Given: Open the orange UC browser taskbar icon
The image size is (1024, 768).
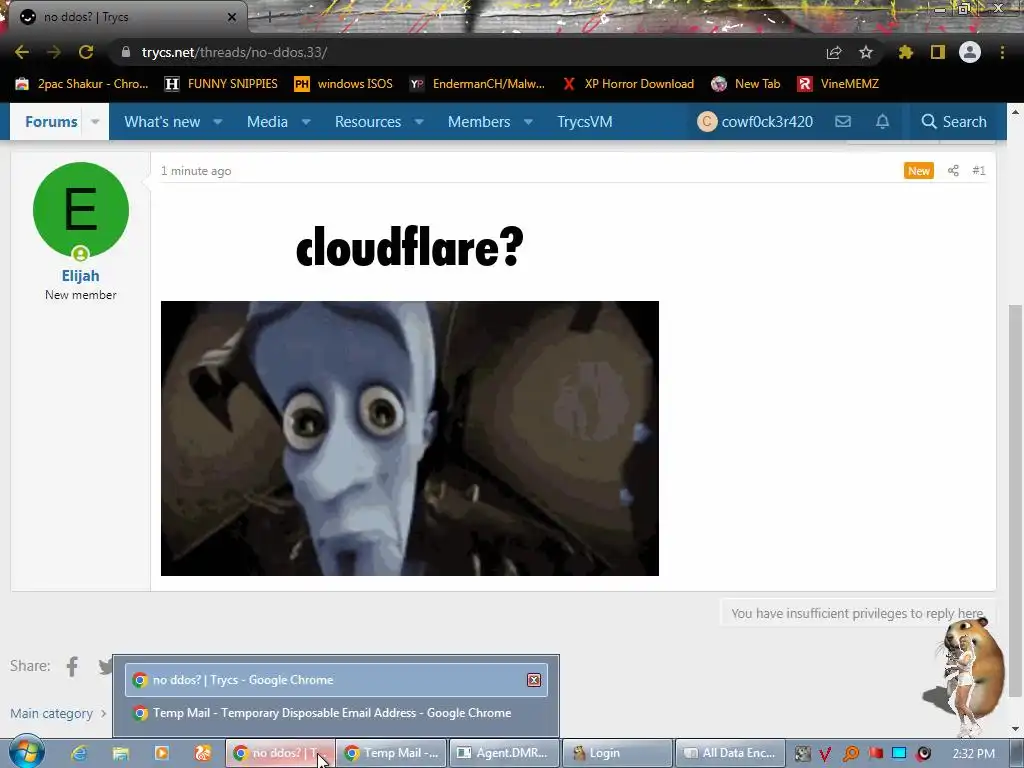Looking at the screenshot, I should [x=202, y=753].
